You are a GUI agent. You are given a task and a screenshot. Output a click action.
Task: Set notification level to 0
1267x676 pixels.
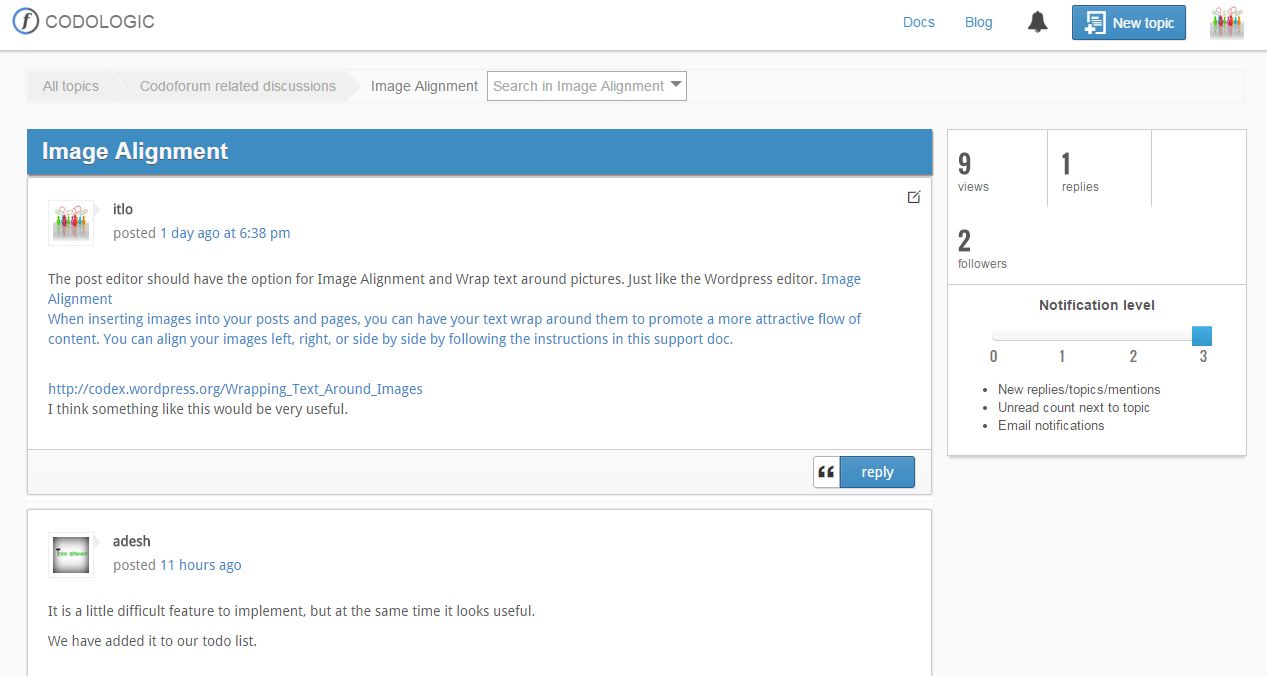point(993,356)
